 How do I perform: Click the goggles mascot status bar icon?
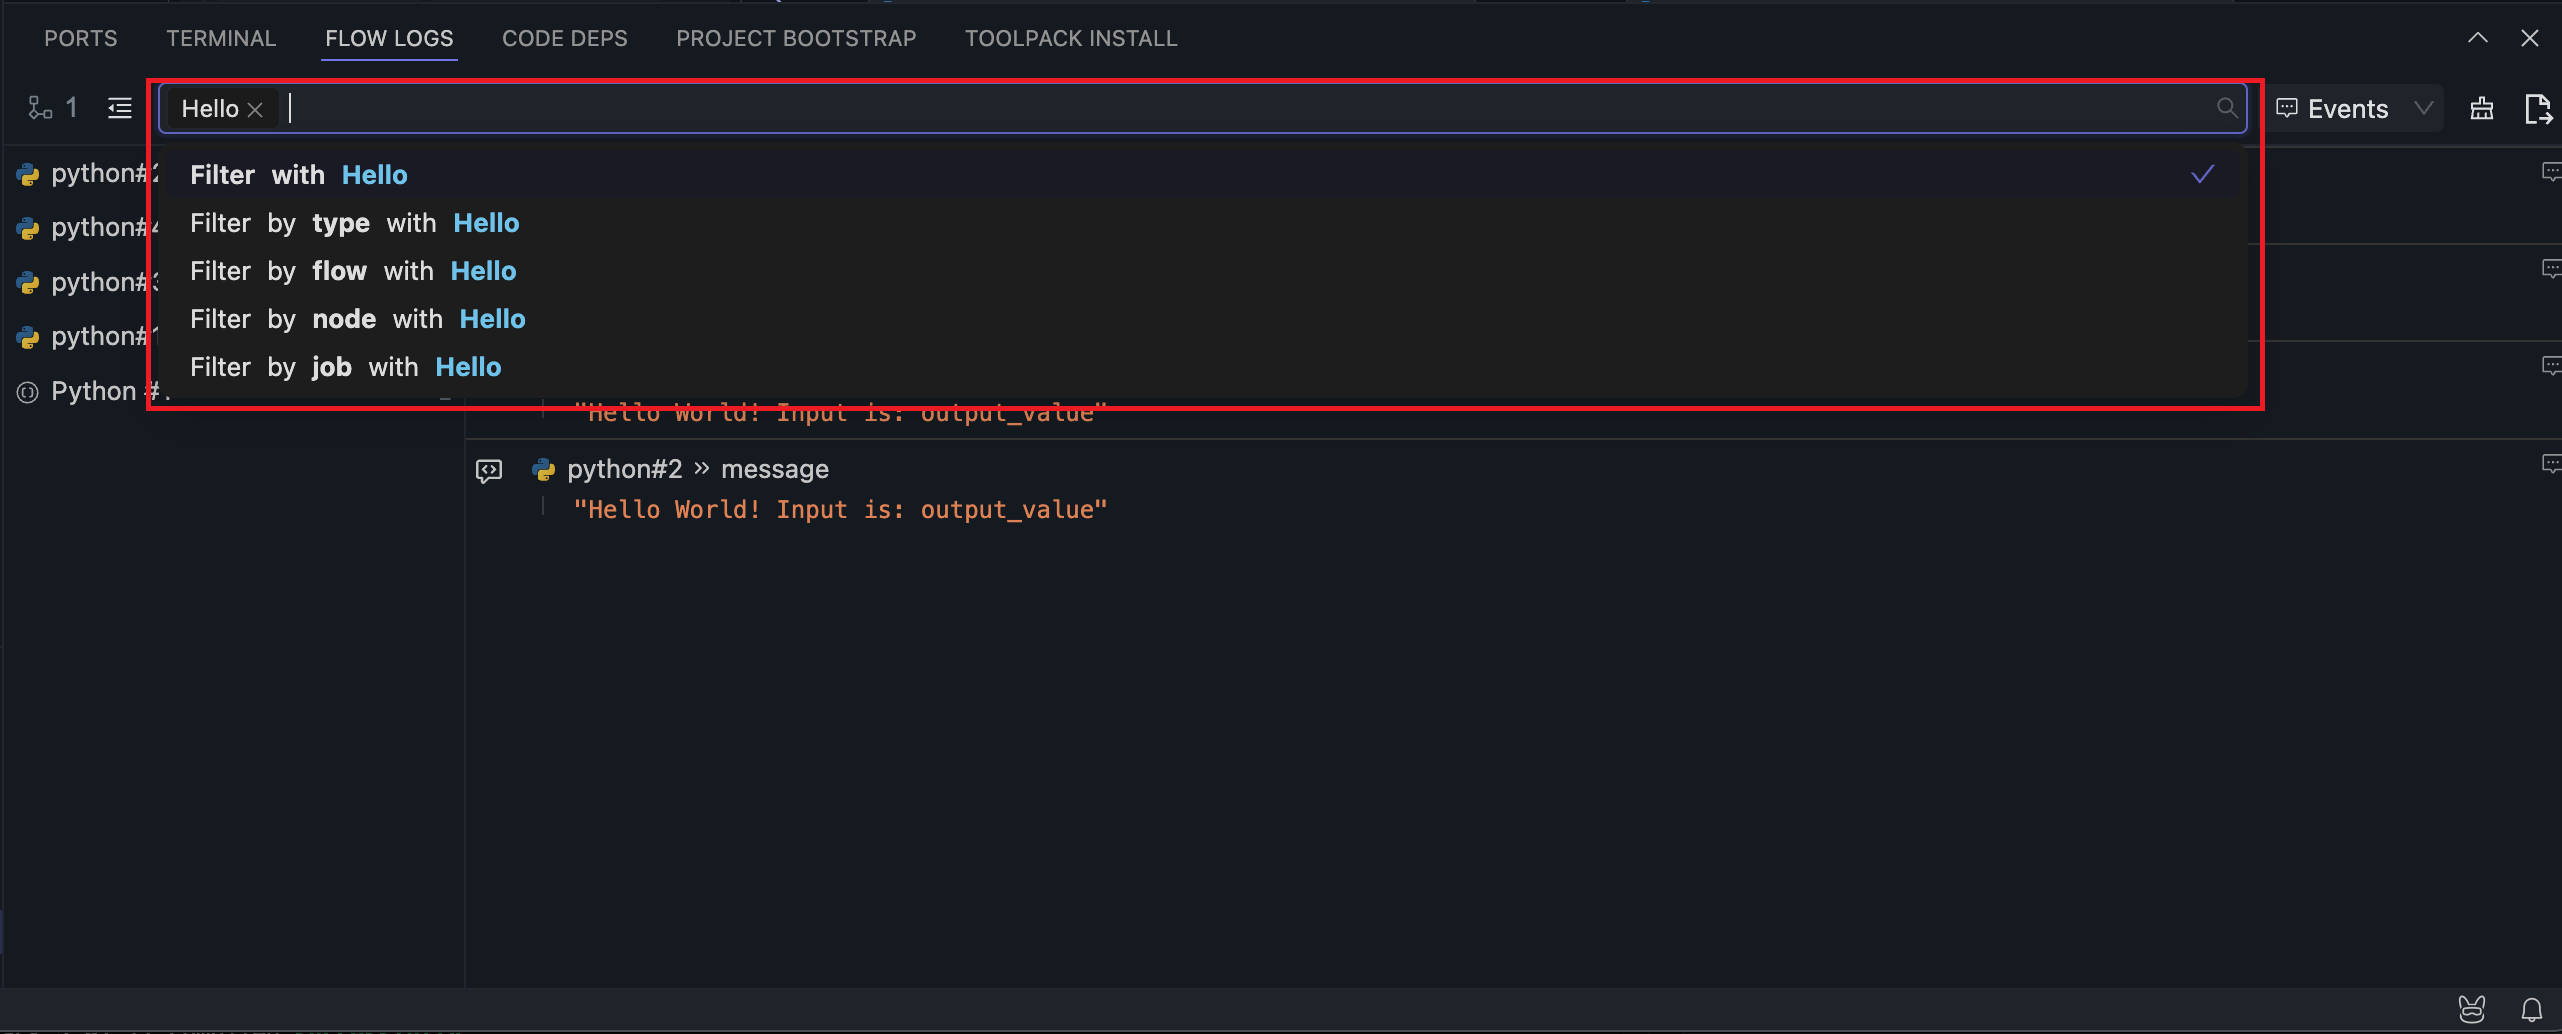(2472, 1010)
